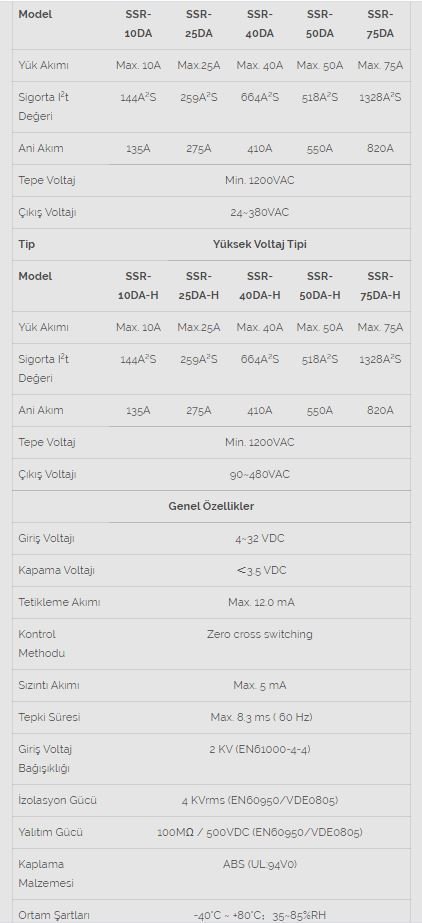Click the Tepki Süresi row label
Viewport: 422px width, 923px height.
click(49, 718)
